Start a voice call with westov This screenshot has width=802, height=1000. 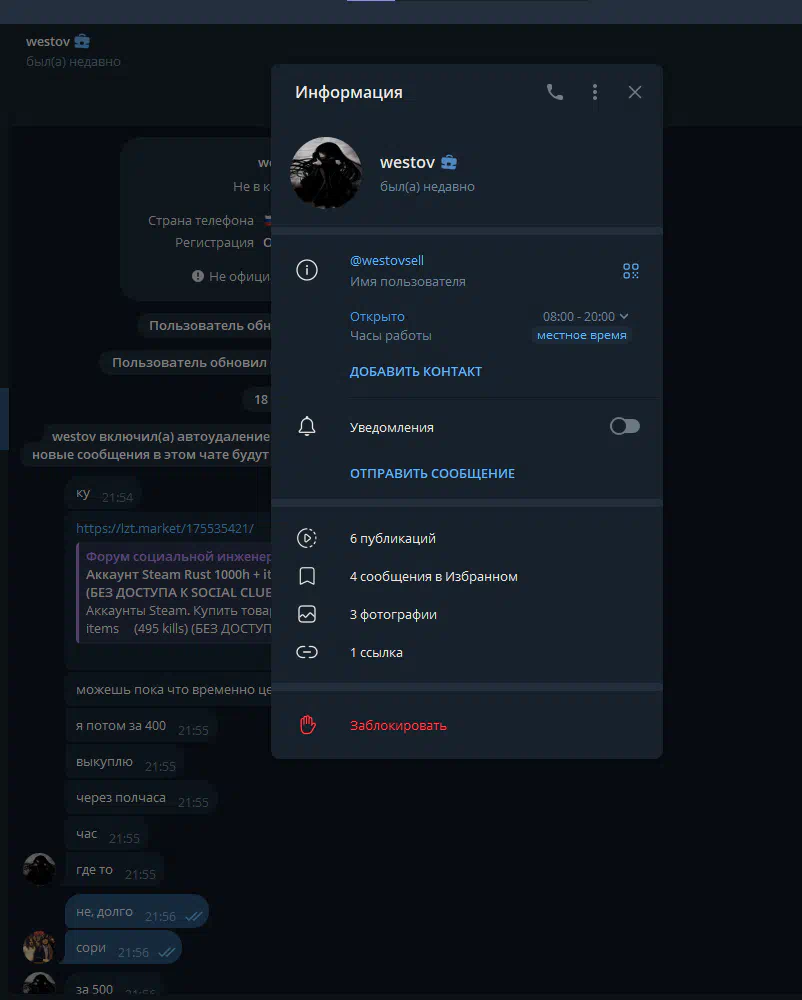tap(555, 92)
